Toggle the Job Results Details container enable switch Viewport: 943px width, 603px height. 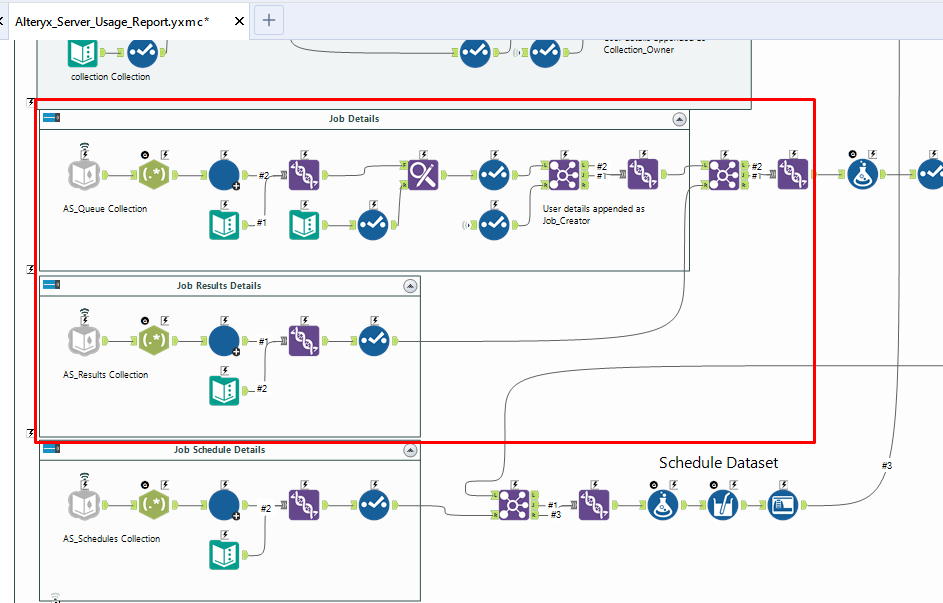point(52,284)
